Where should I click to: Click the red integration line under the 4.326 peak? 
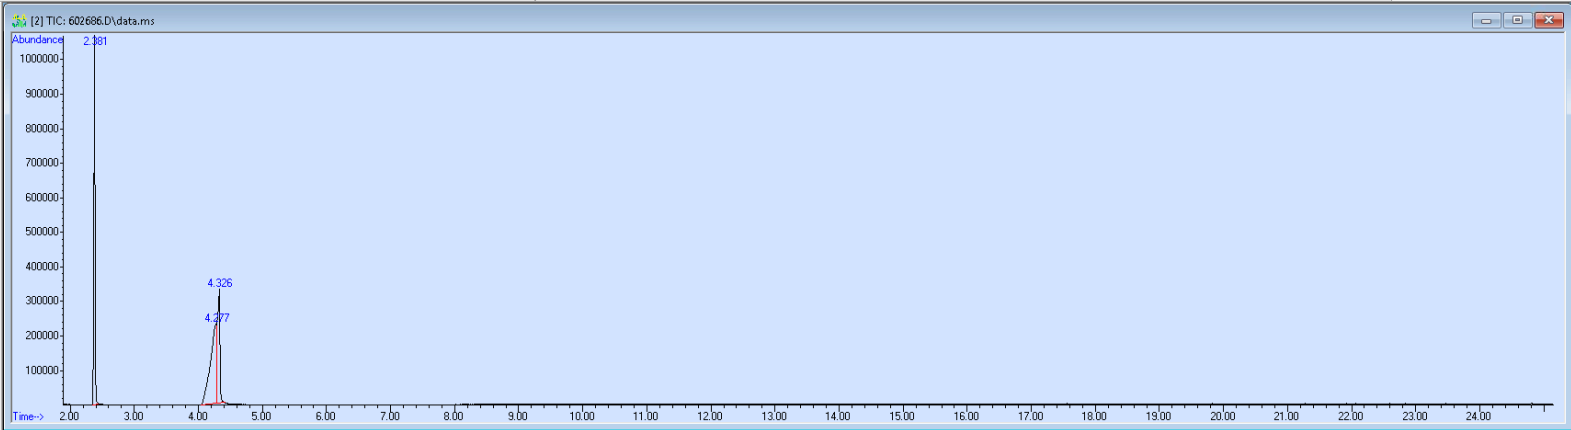[218, 365]
